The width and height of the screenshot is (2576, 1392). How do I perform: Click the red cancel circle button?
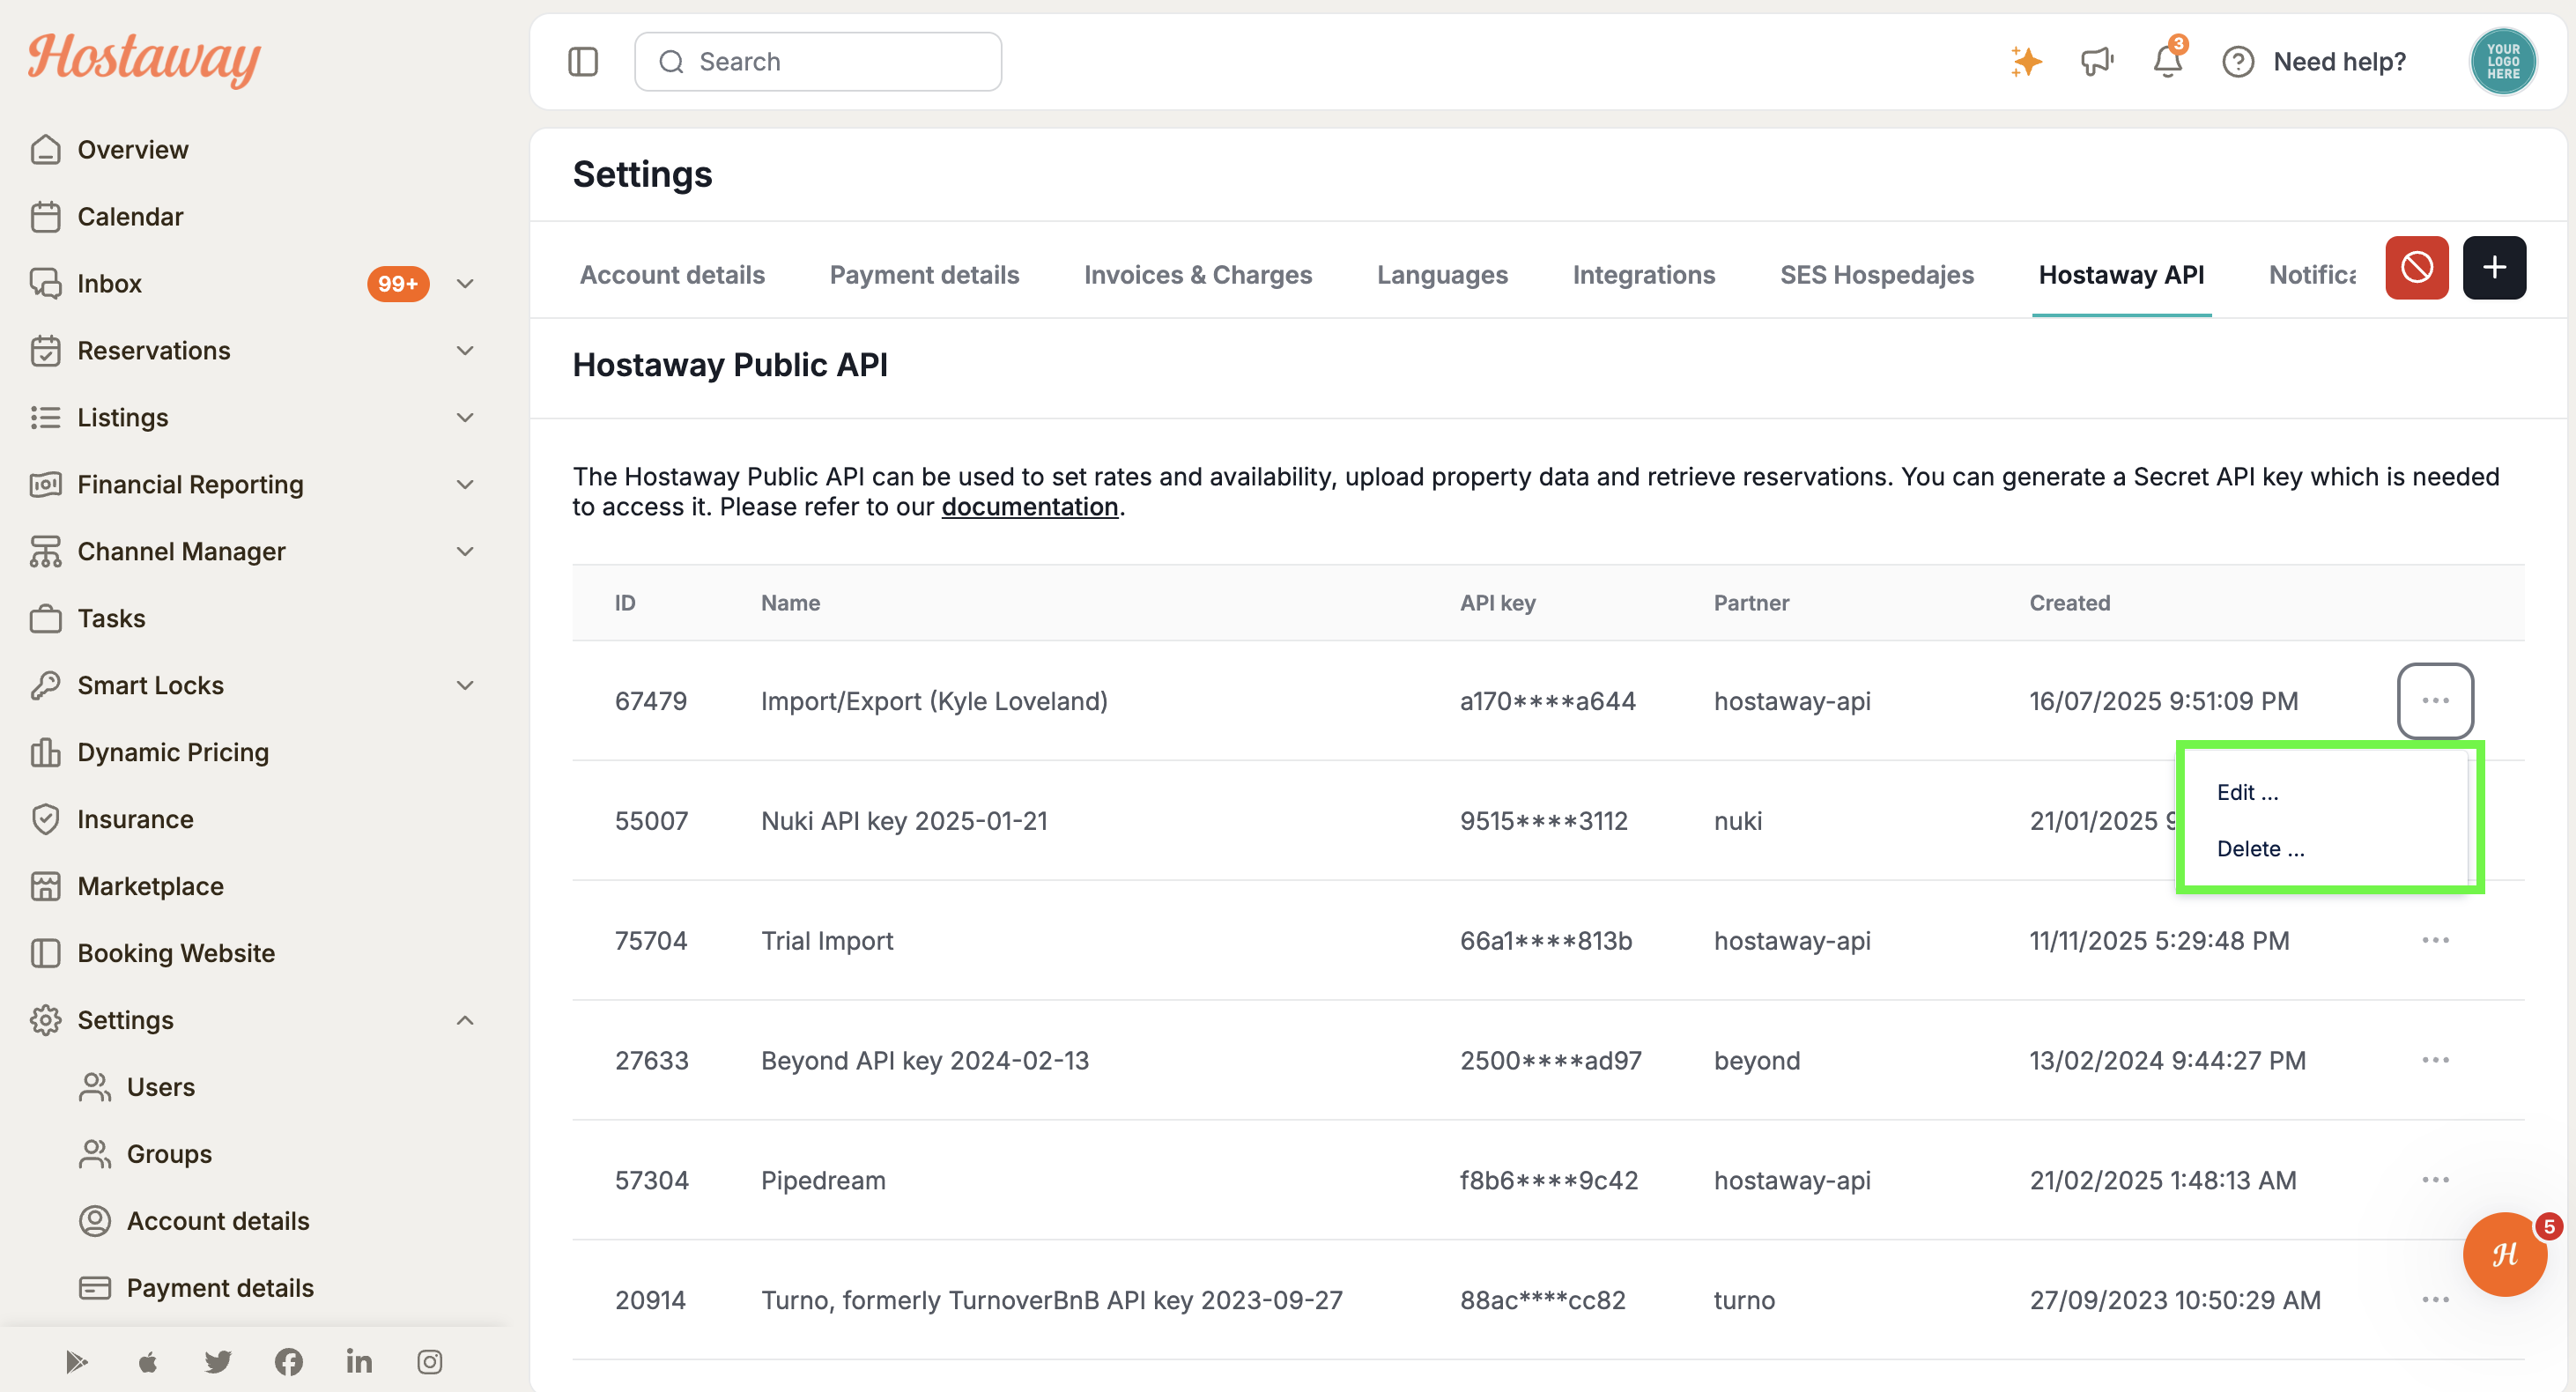2417,268
